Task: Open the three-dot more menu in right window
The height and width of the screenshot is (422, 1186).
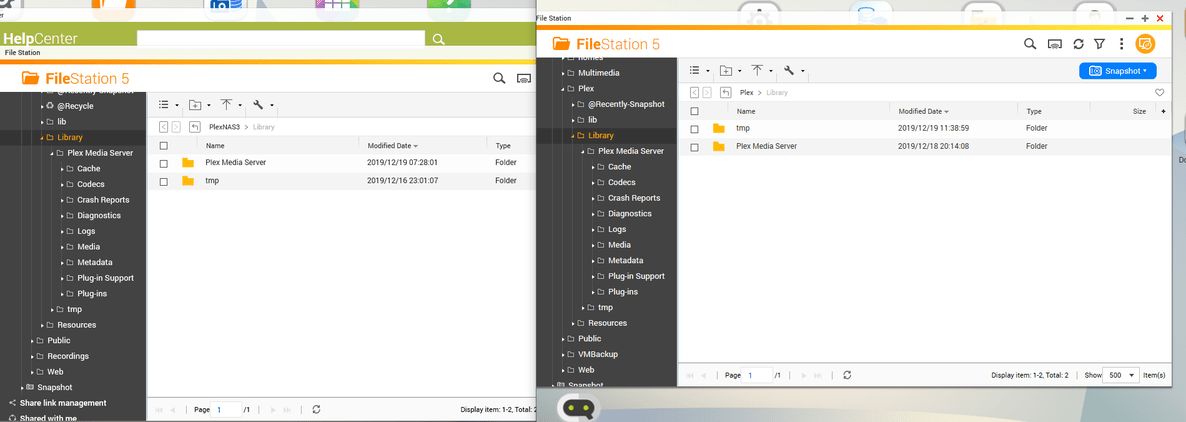Action: pyautogui.click(x=1122, y=44)
